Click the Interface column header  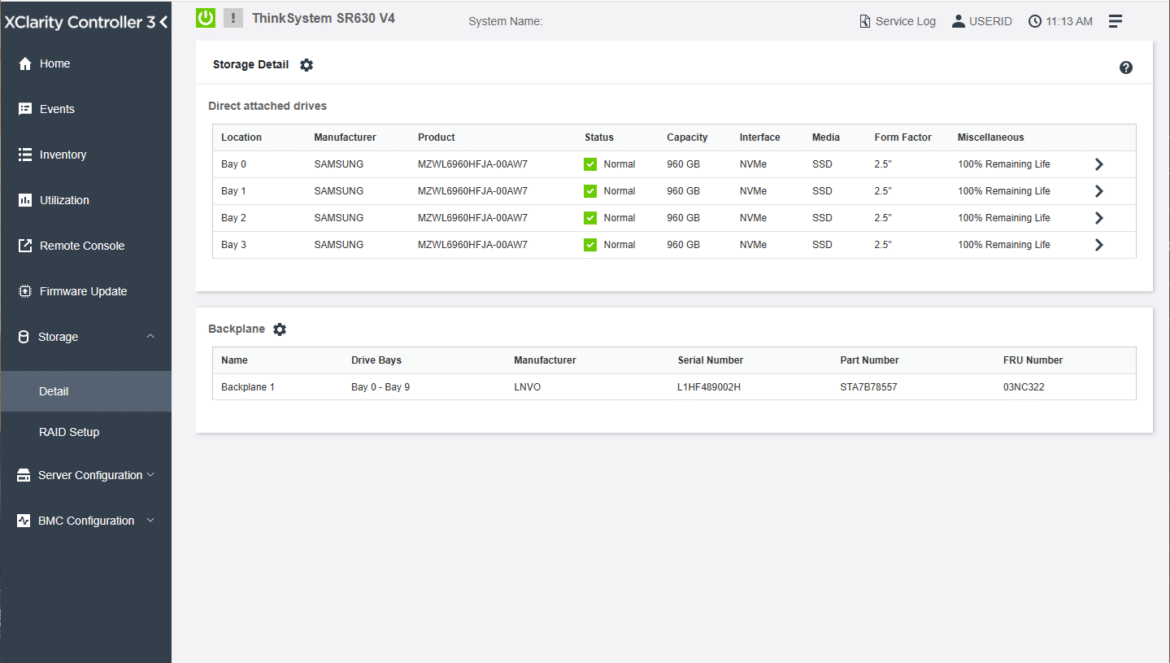(x=760, y=137)
